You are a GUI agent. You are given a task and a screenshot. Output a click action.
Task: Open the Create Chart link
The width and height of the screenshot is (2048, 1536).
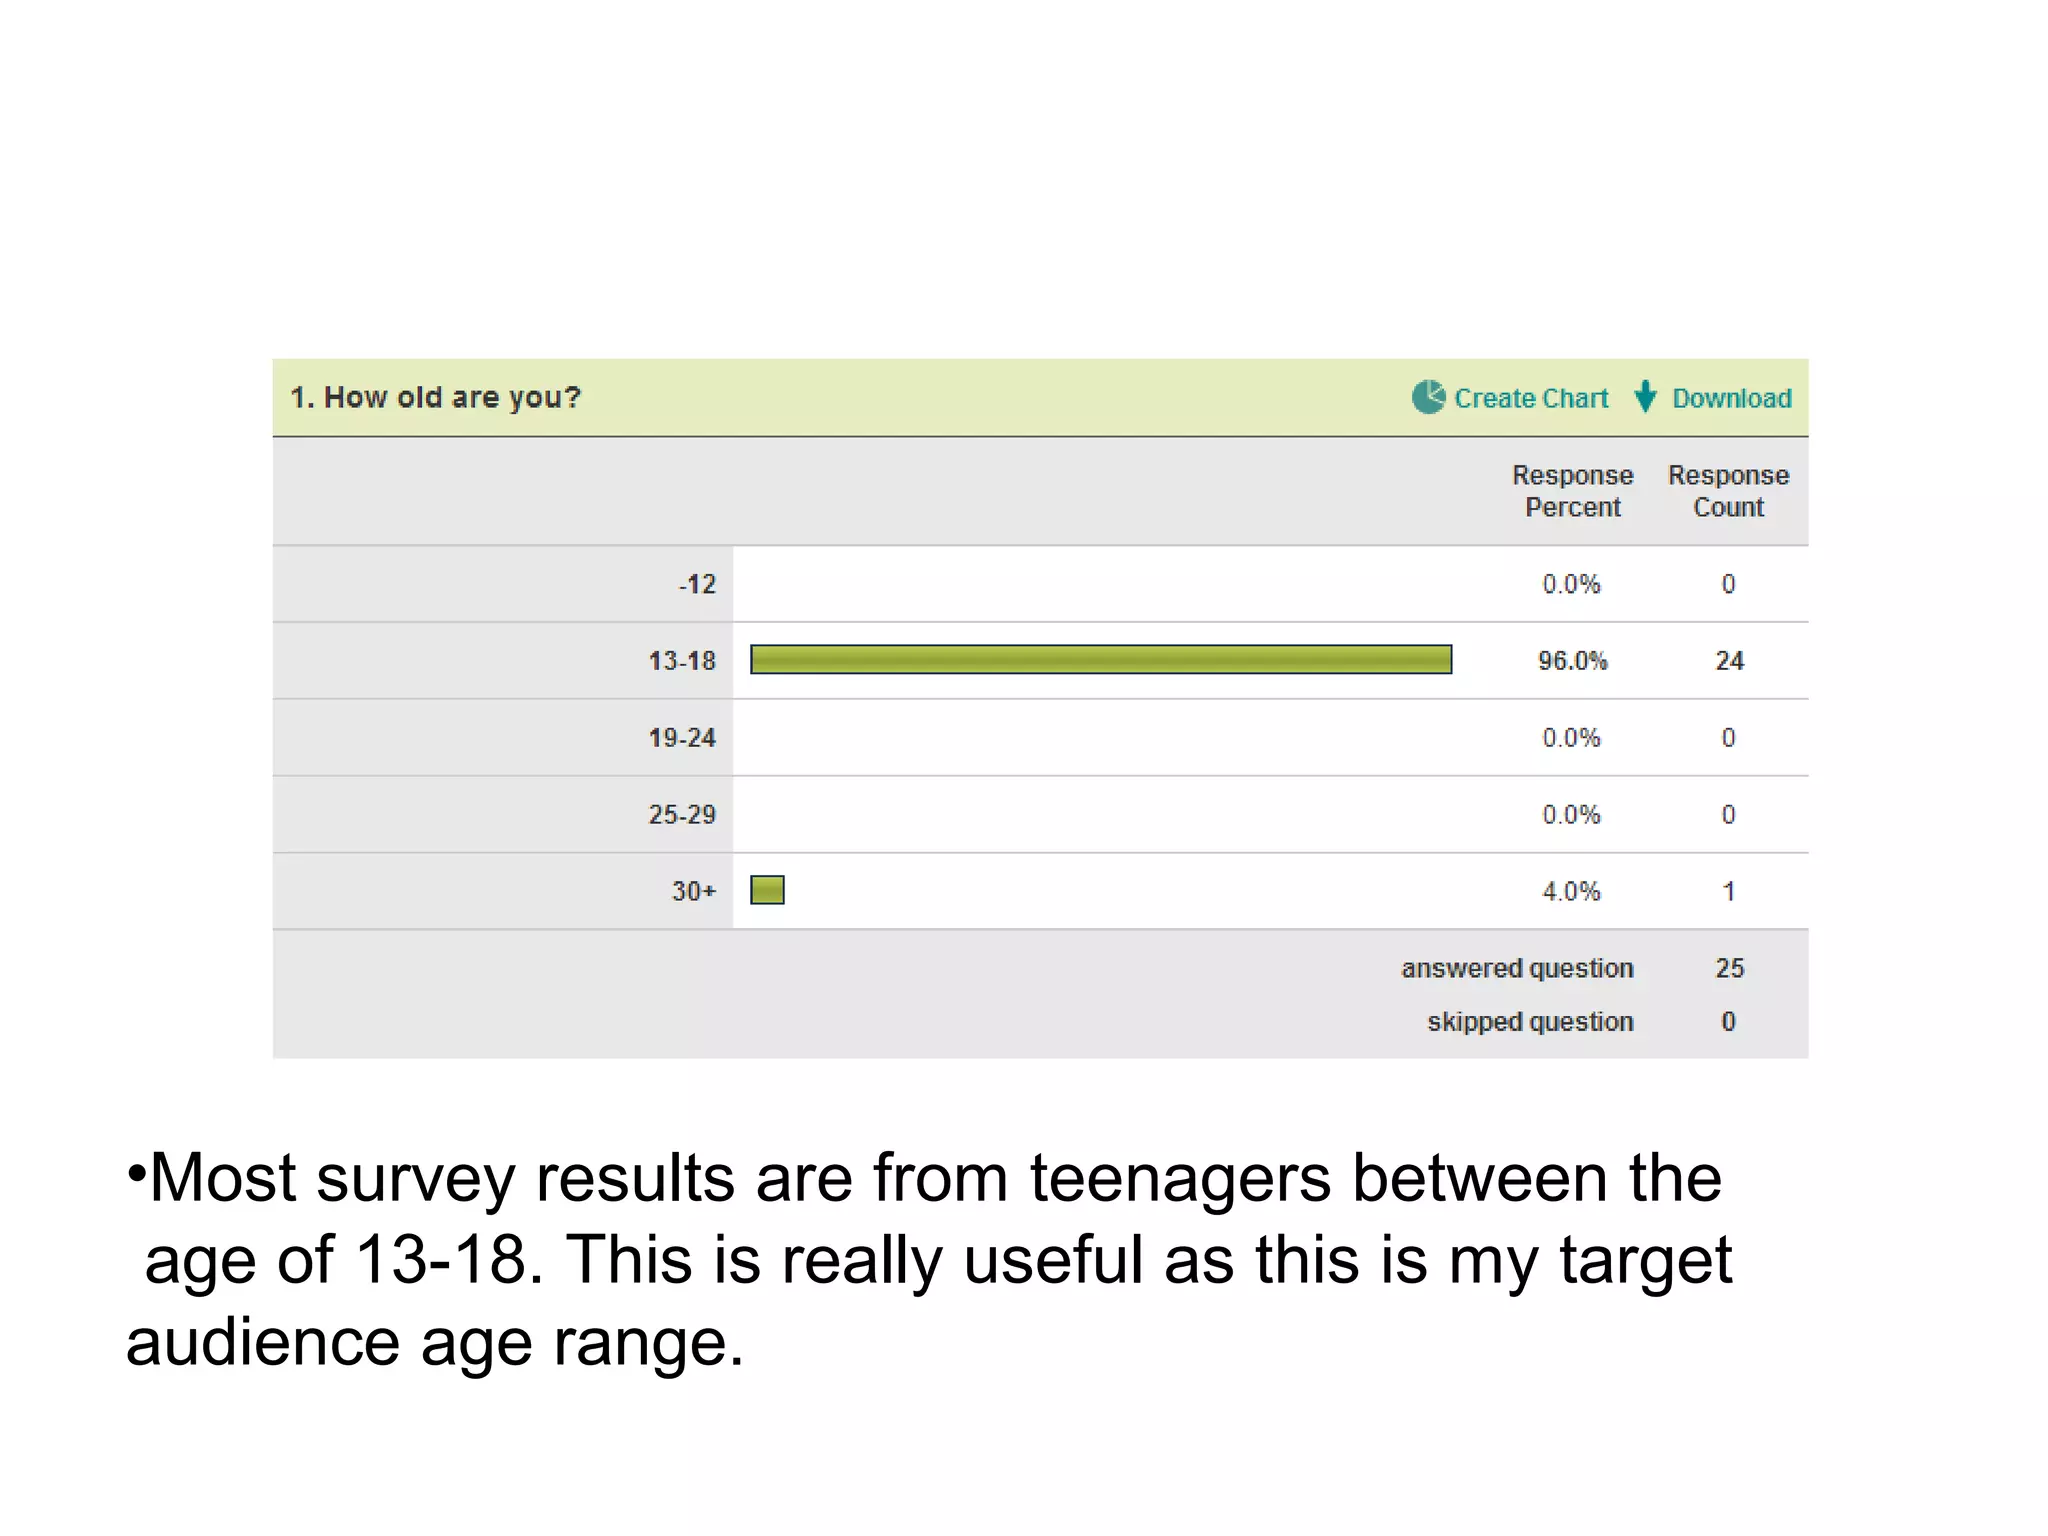coord(1531,398)
